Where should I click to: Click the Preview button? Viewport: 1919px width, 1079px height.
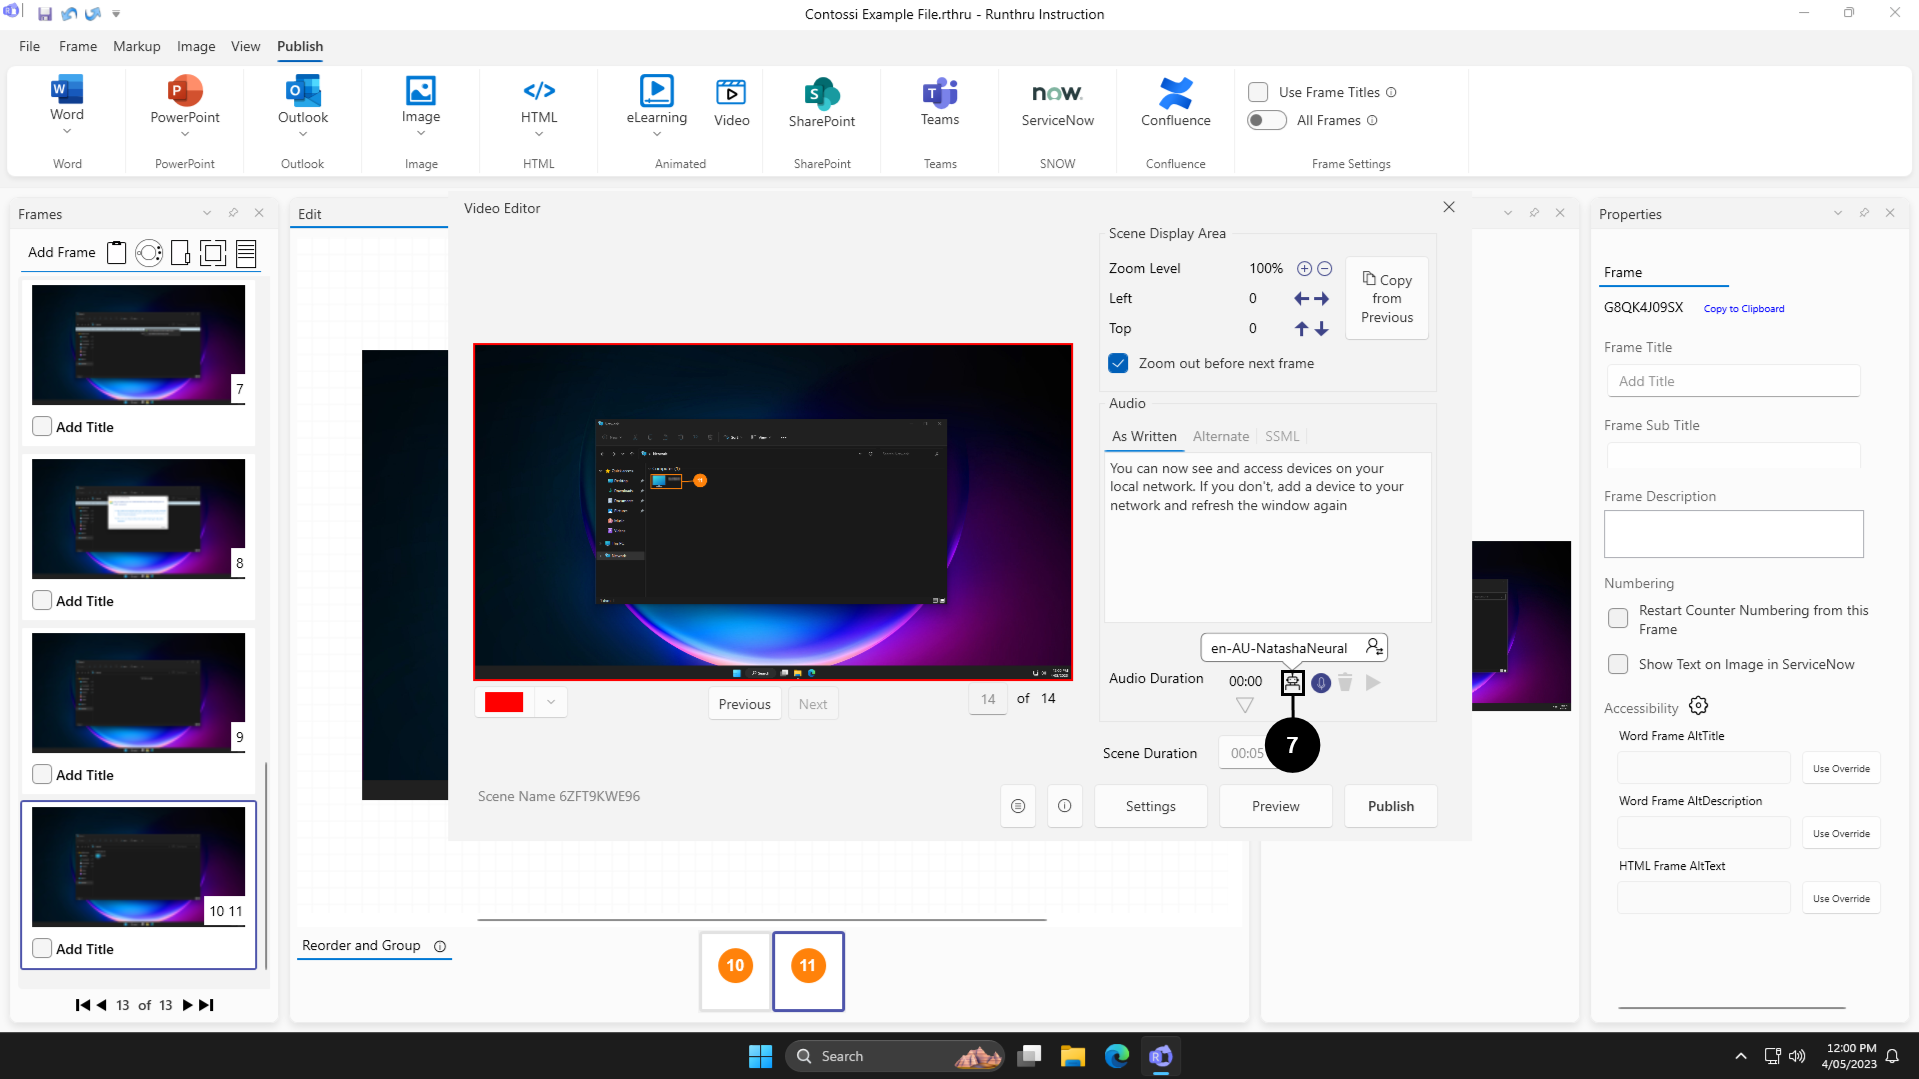[1275, 806]
